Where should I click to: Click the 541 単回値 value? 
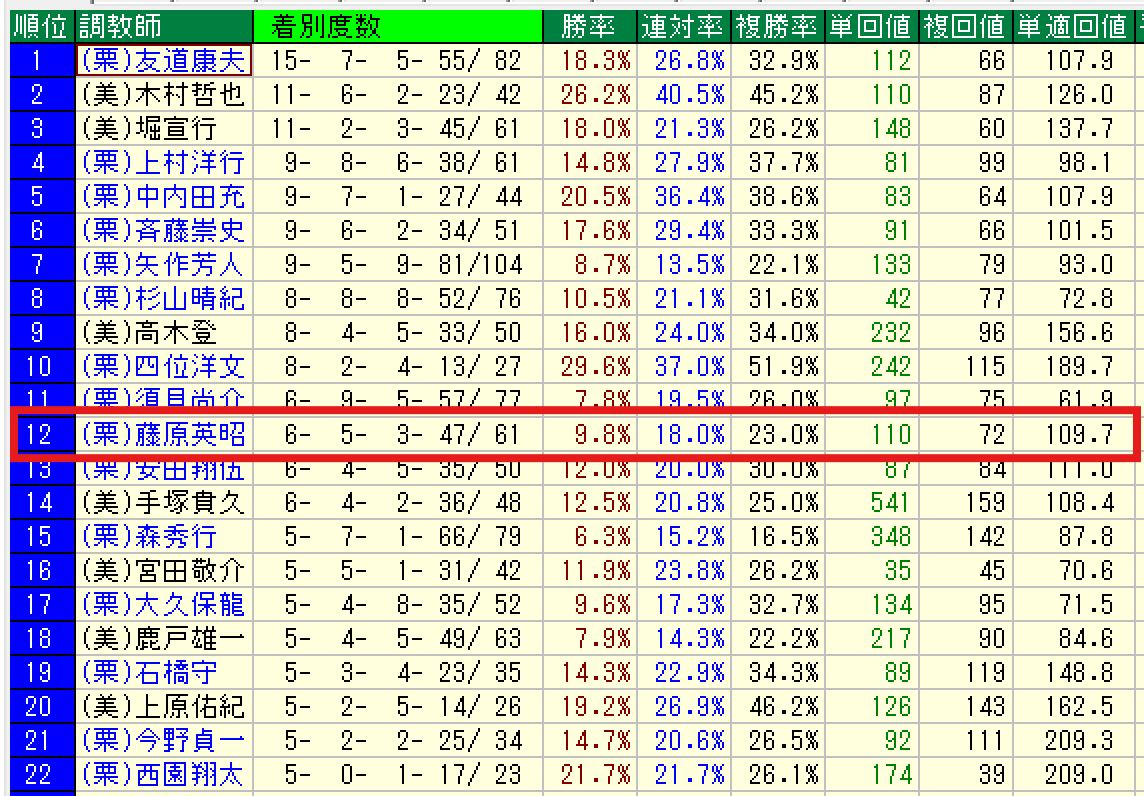pyautogui.click(x=889, y=502)
